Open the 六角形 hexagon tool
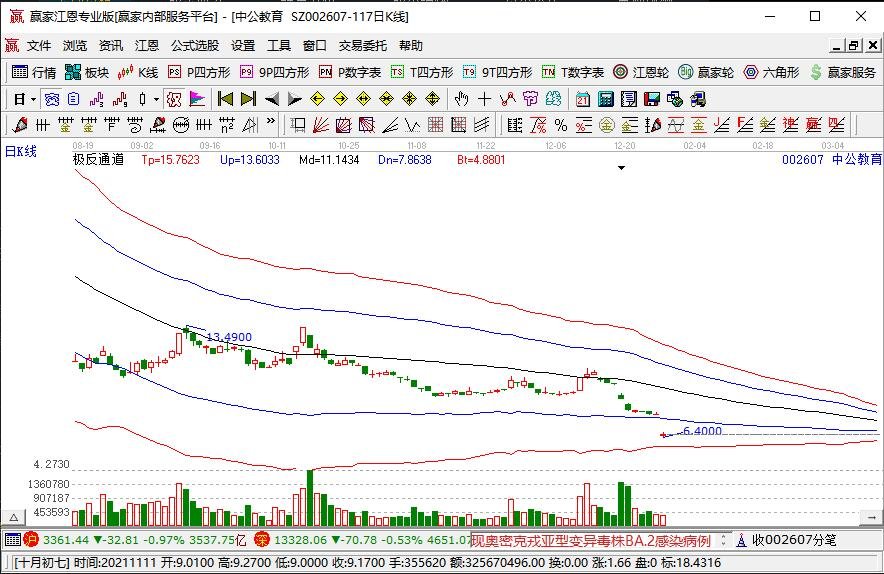This screenshot has width=884, height=574. pos(772,72)
